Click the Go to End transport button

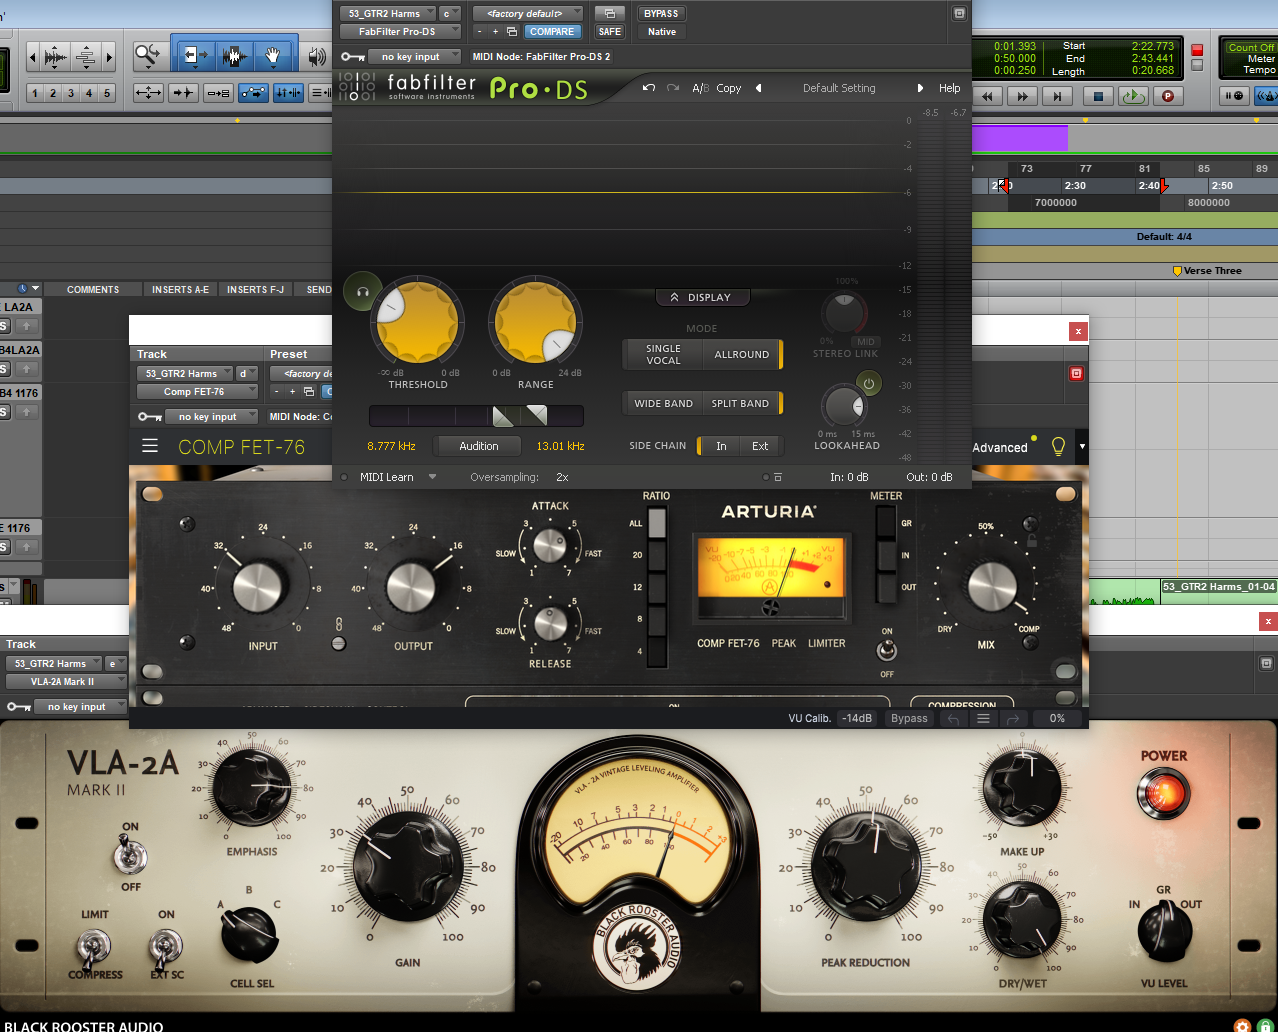click(x=1056, y=96)
